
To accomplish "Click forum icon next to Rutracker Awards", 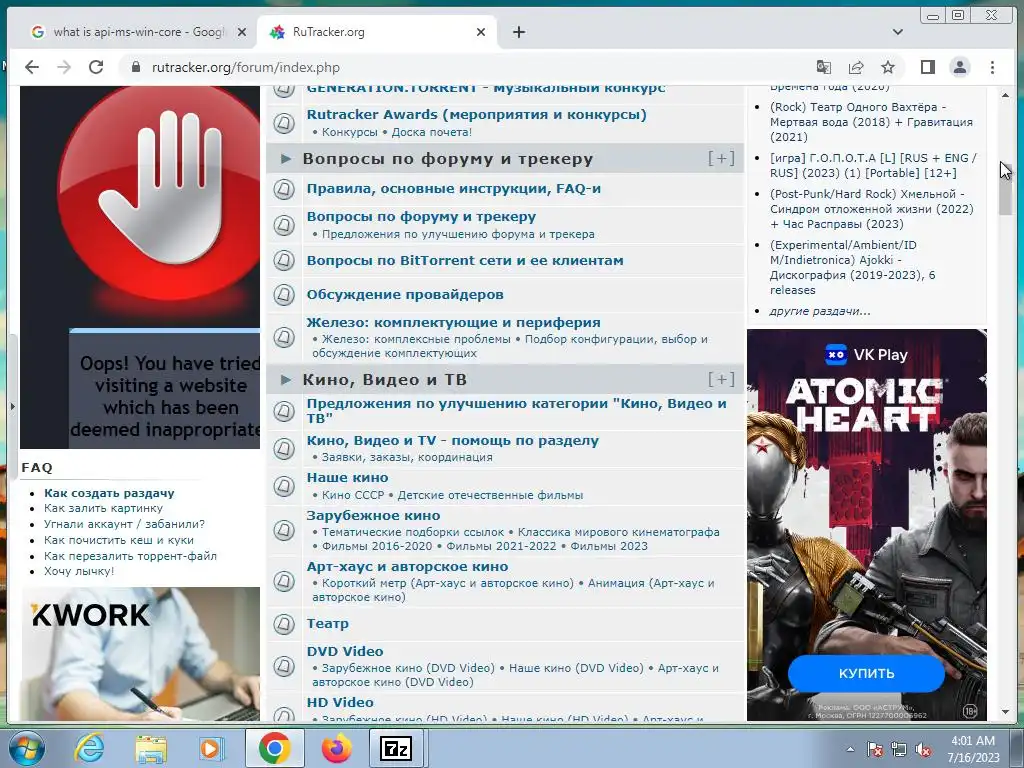I will click(283, 123).
